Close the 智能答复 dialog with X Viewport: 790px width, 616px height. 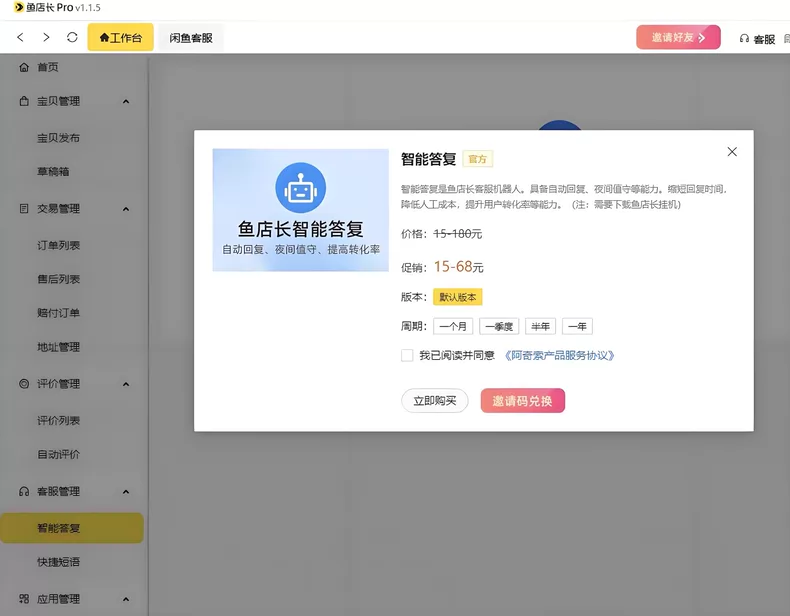coord(732,152)
